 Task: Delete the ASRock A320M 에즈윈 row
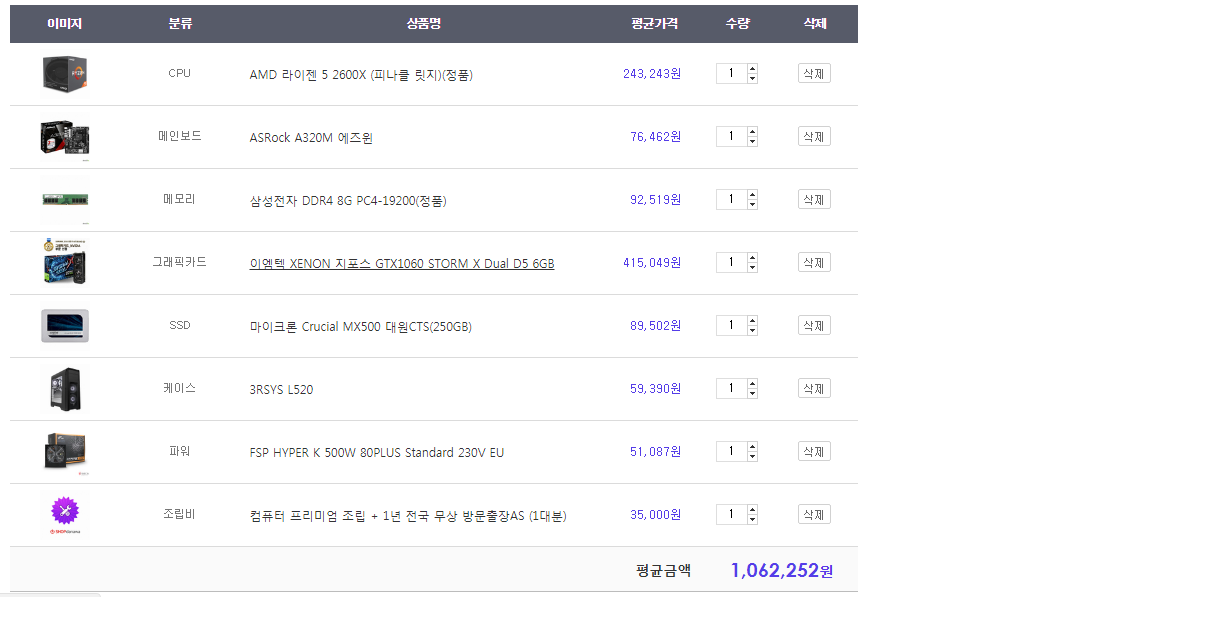point(814,136)
